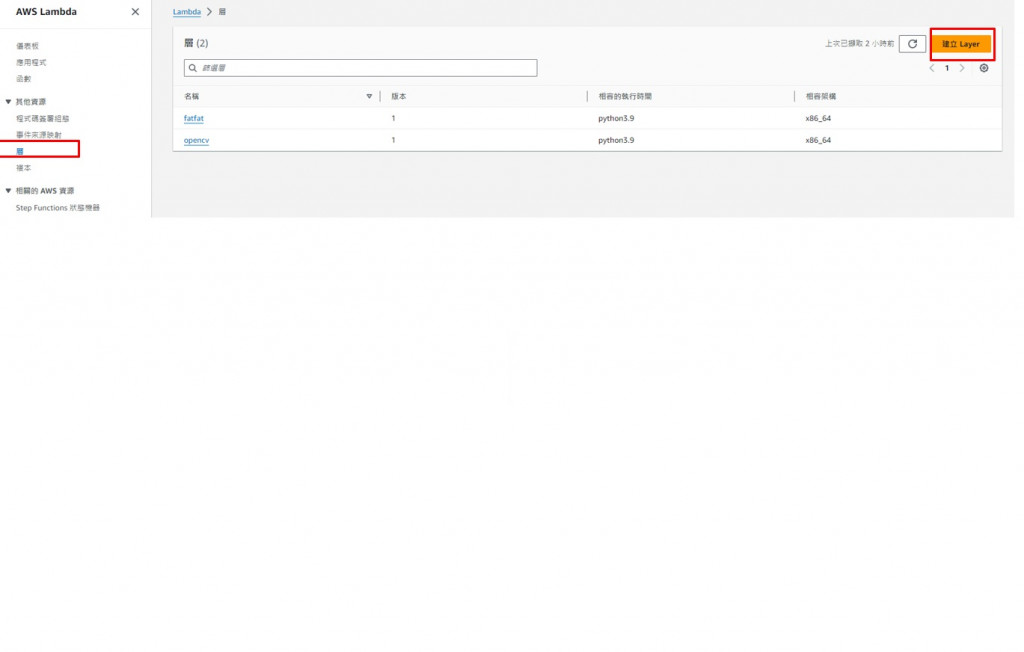Open 複本 in the sidebar
This screenshot has width=1024, height=652.
pos(24,168)
